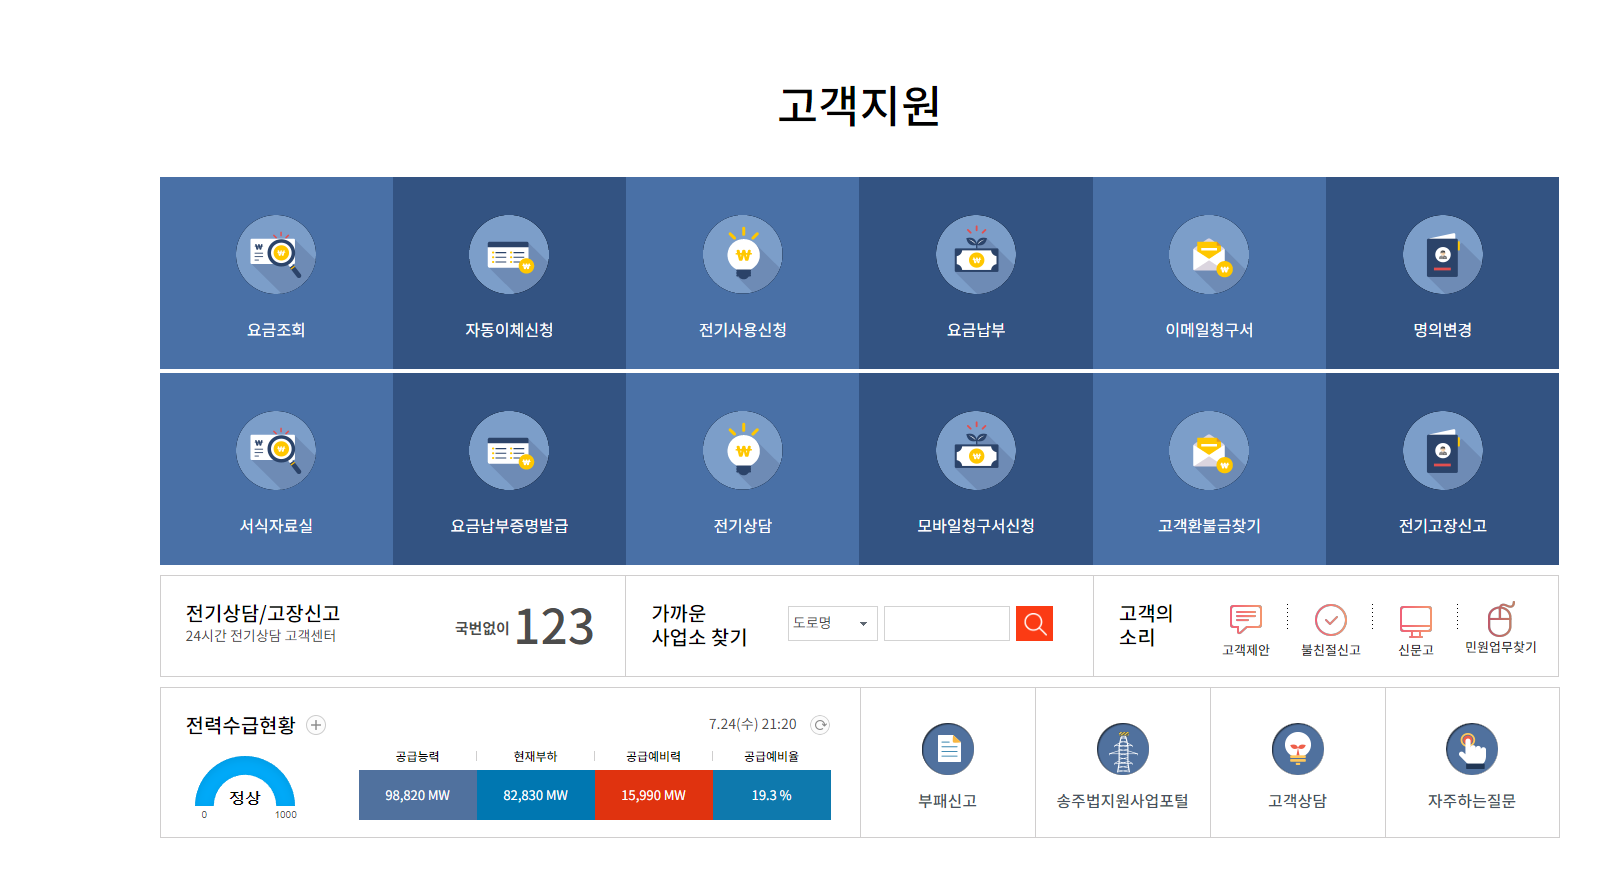Open the 요금조회 bill lookup icon
This screenshot has width=1612, height=877.
[x=276, y=255]
